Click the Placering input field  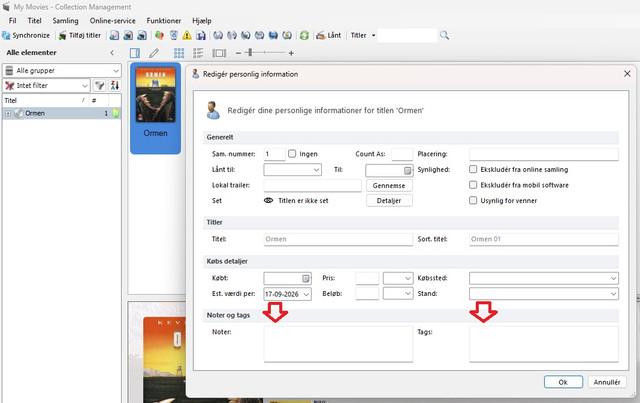[x=544, y=154]
